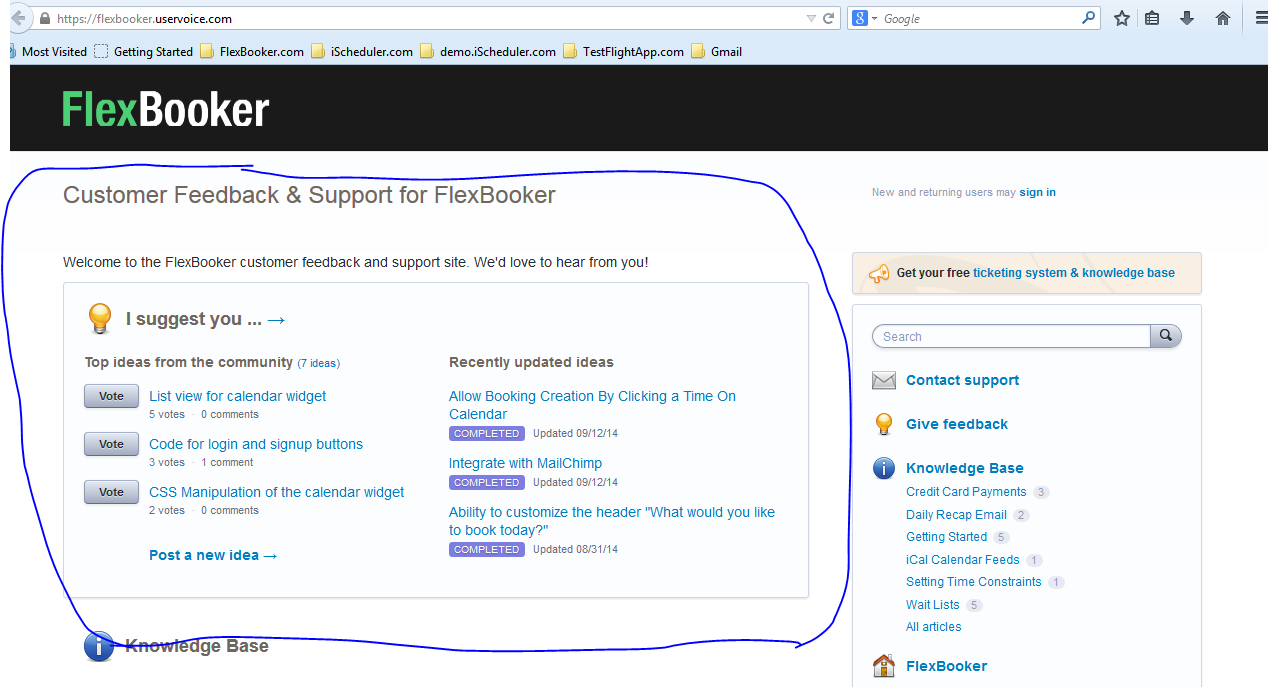This screenshot has width=1268, height=687.
Task: Click the support Search field
Action: [1011, 336]
